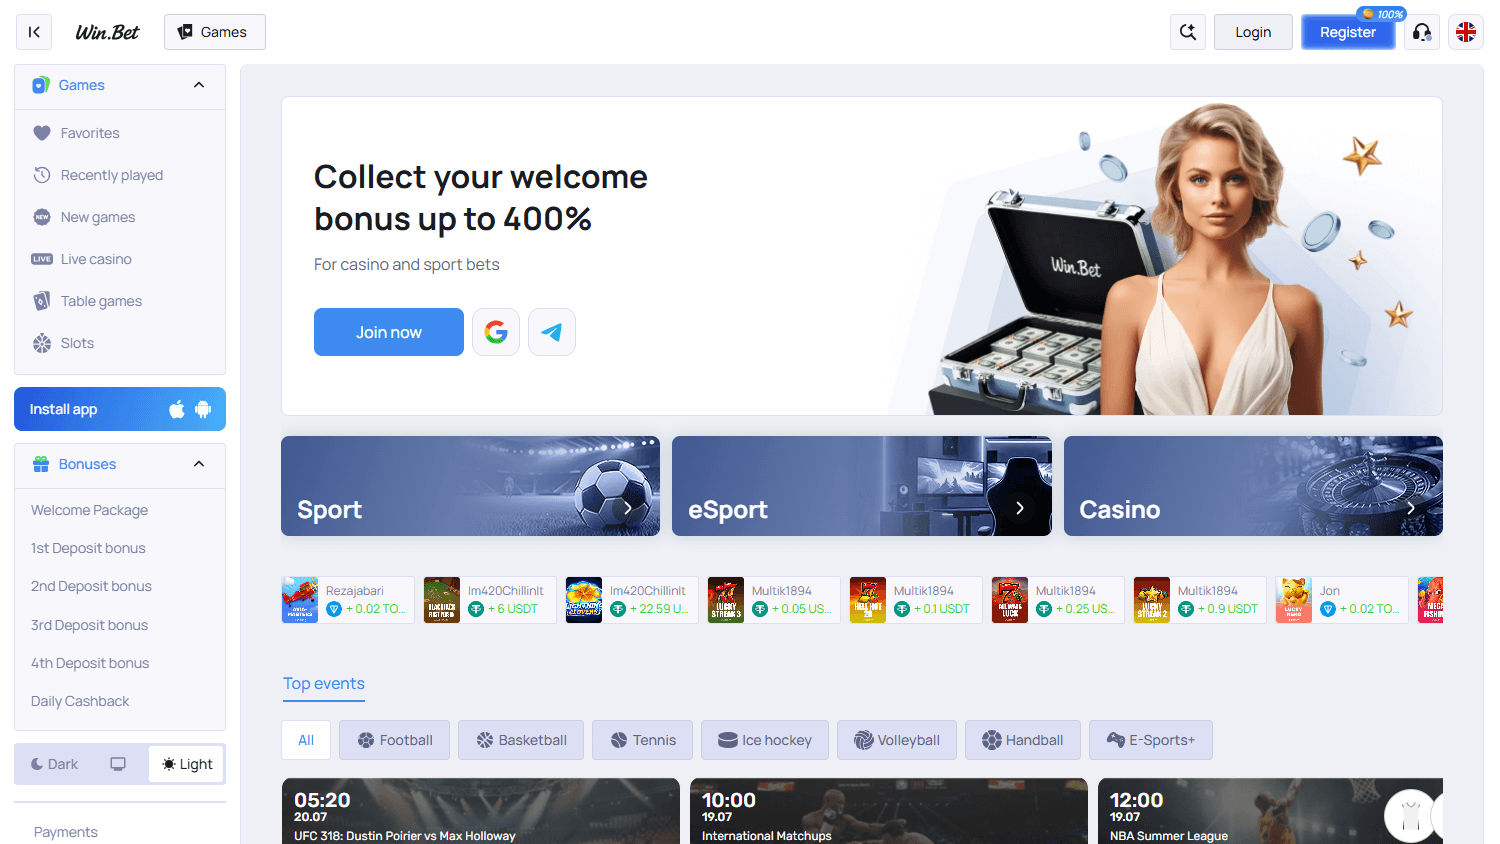Screen dimensions: 1500x844
Task: Collapse the Games sidebar section
Action: point(198,85)
